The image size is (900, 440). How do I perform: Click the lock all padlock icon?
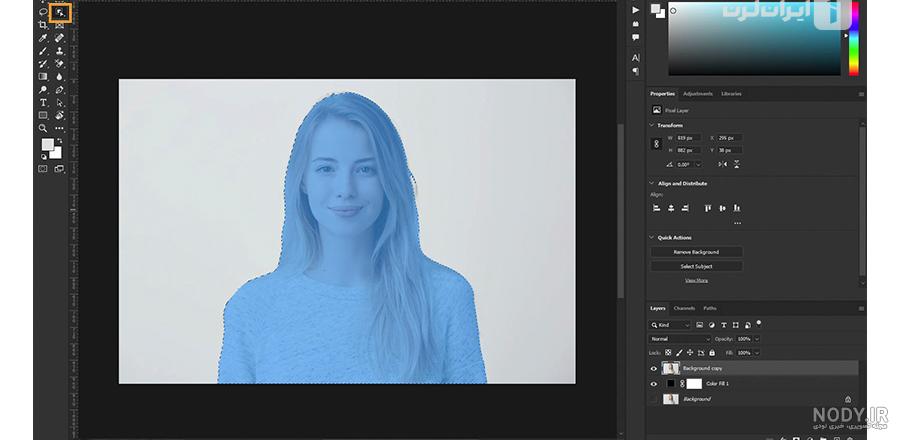712,353
